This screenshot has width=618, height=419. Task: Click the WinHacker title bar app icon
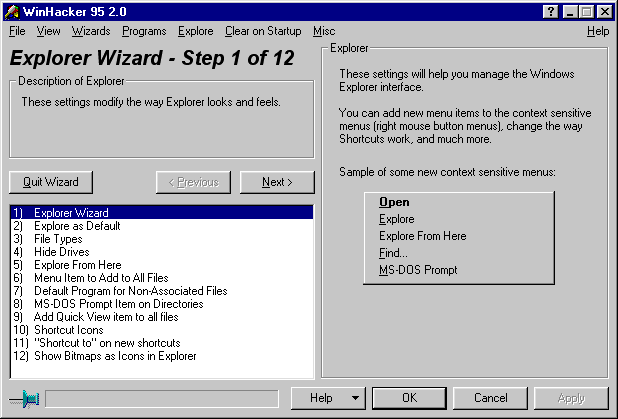(11, 11)
